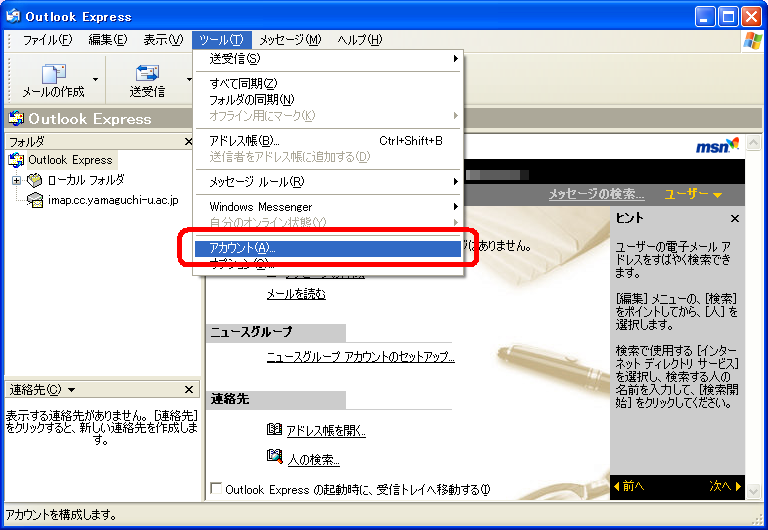The image size is (768, 530).
Task: Click the scrollbar up arrow in main pane
Action: (x=753, y=144)
